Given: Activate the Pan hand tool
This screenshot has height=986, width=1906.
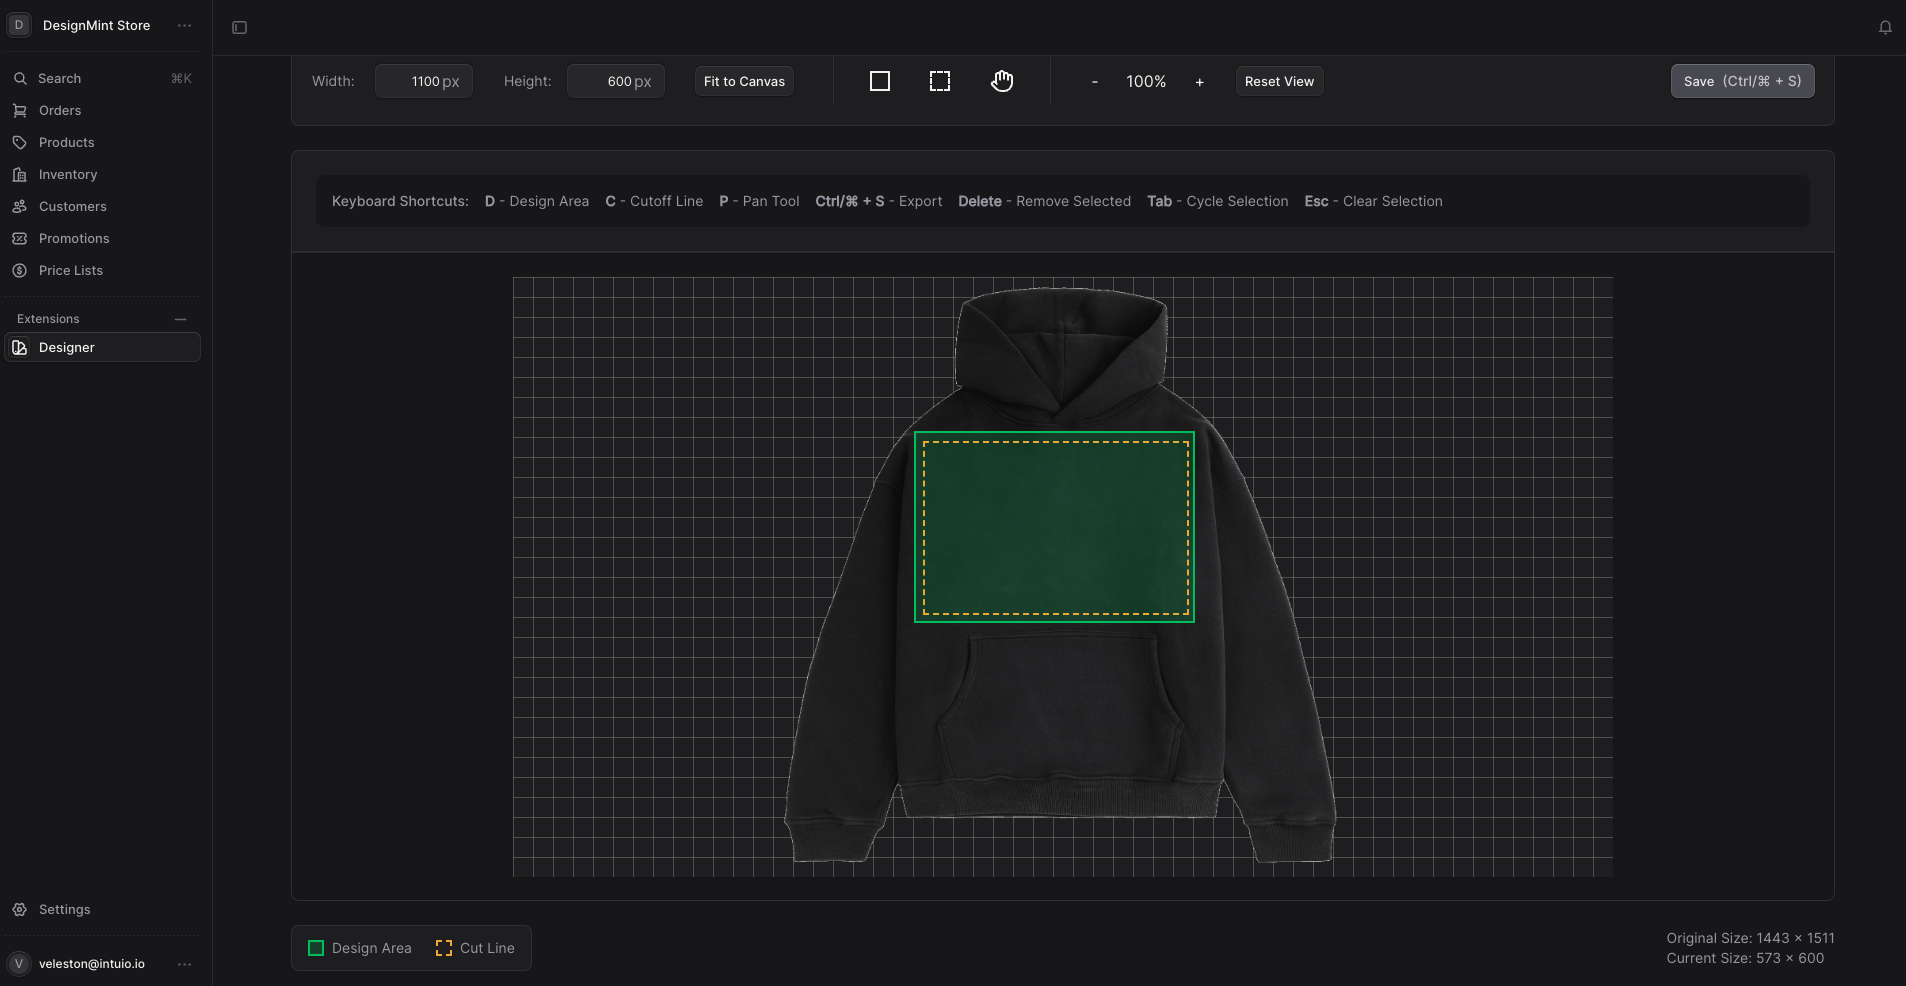Looking at the screenshot, I should click(x=1002, y=81).
